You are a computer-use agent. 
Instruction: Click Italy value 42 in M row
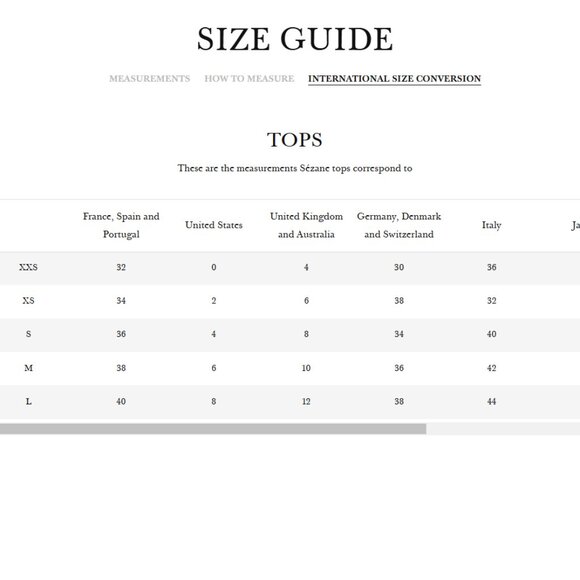coord(492,368)
